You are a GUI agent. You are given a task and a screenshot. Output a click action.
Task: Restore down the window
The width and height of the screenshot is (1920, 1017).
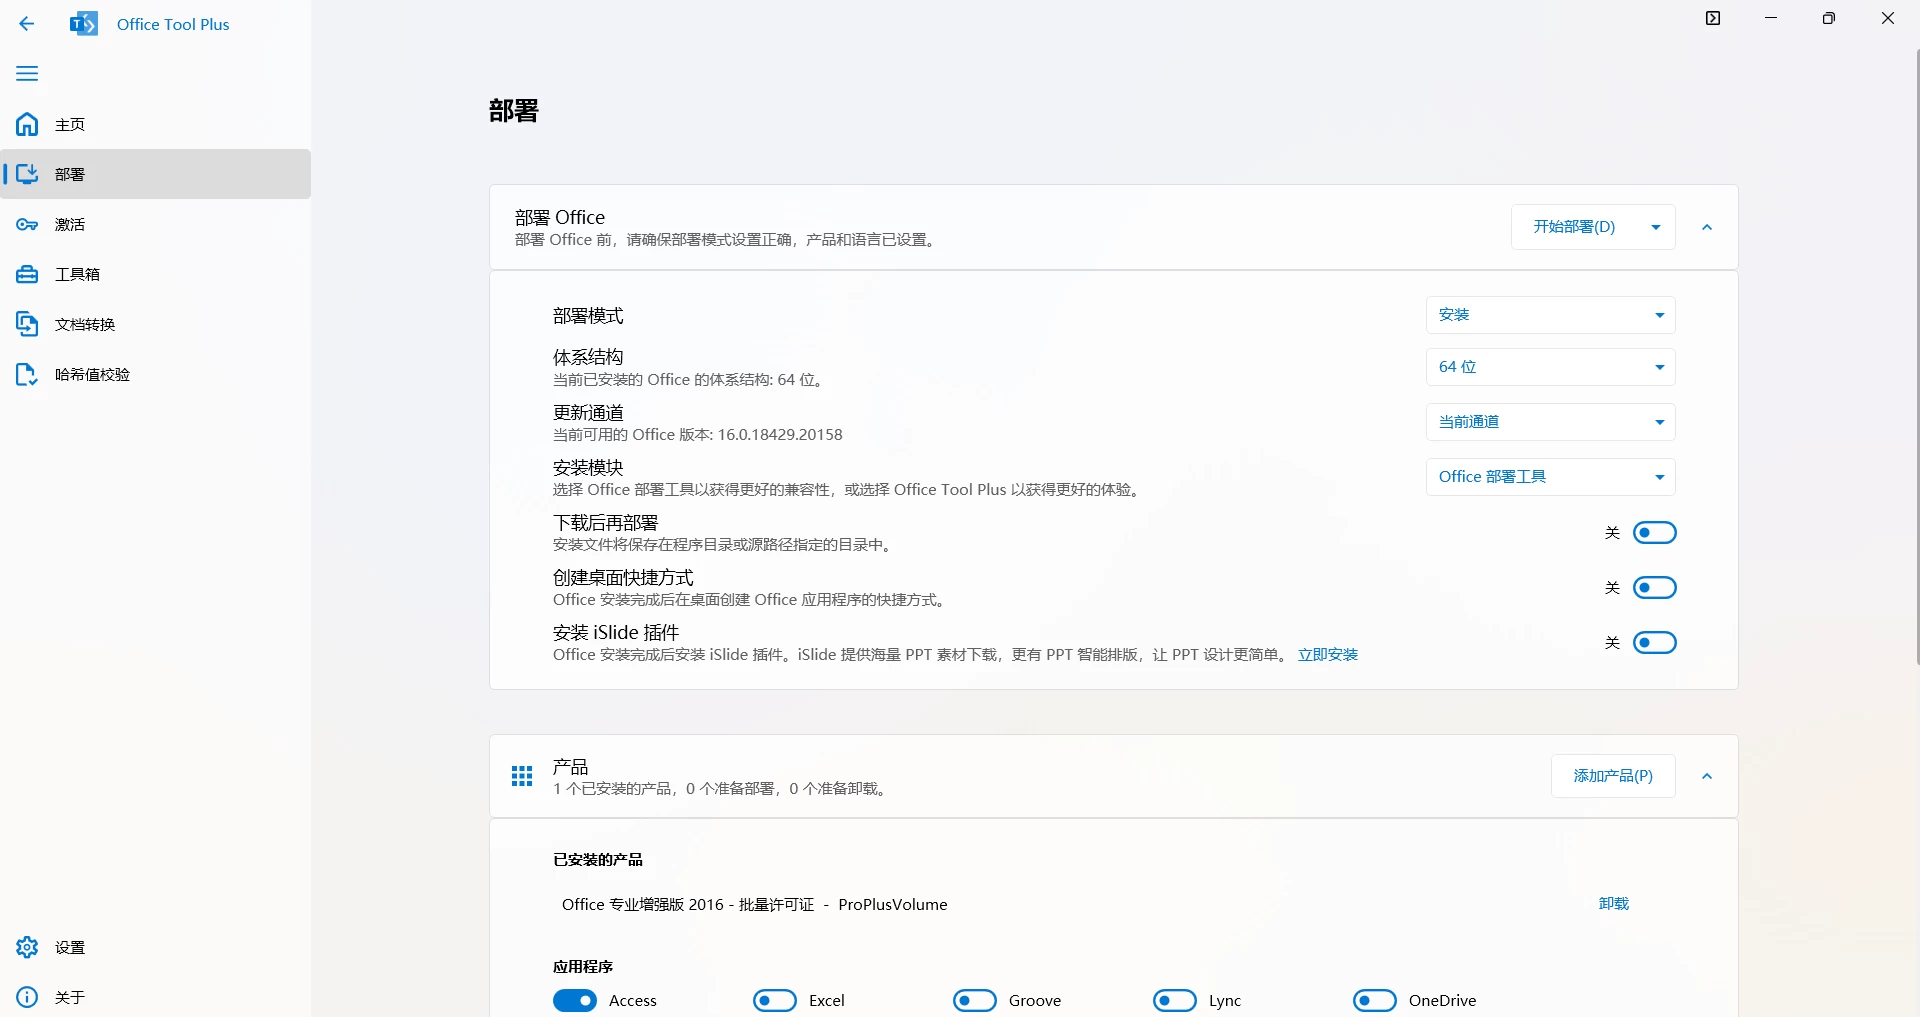coord(1829,18)
